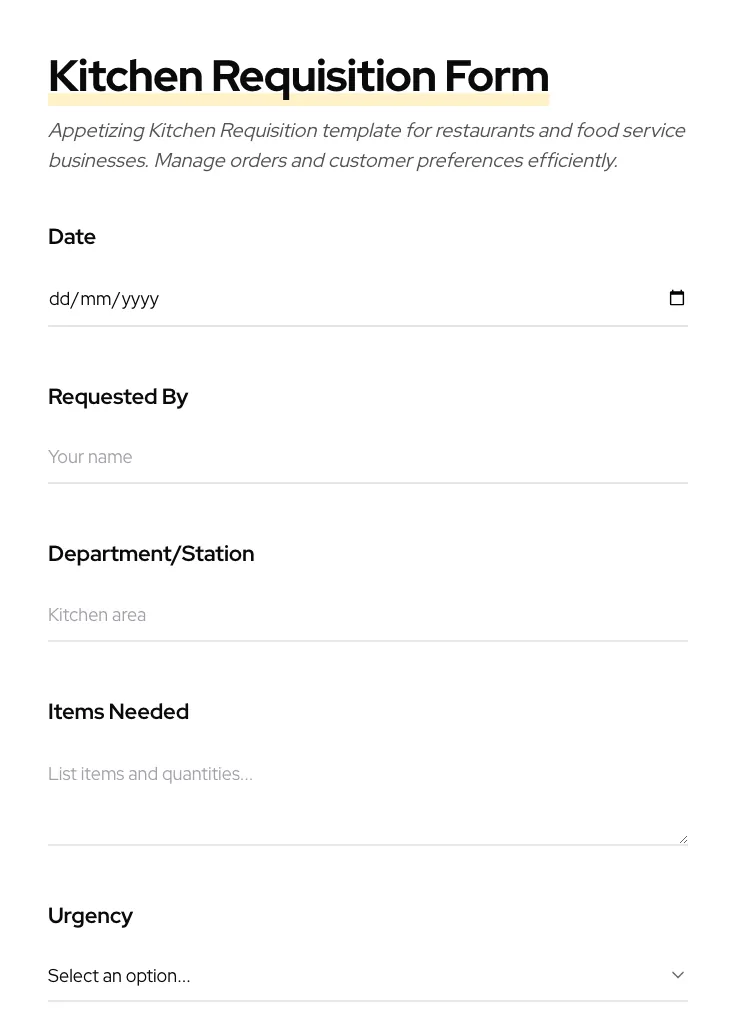The height and width of the screenshot is (1024, 736).
Task: Select the 'mm' month segment in Date
Action: click(x=96, y=299)
